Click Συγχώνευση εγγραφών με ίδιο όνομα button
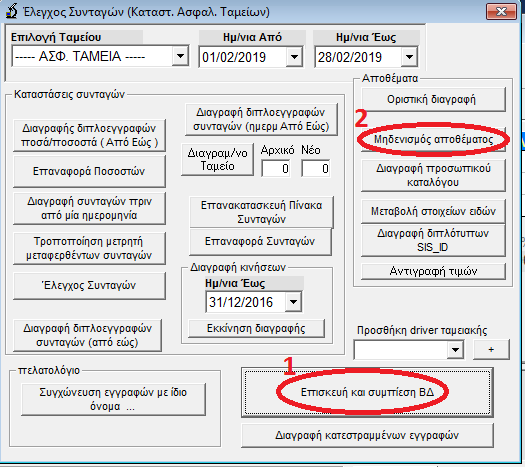Screen dimensions: 525x467 tap(113, 399)
